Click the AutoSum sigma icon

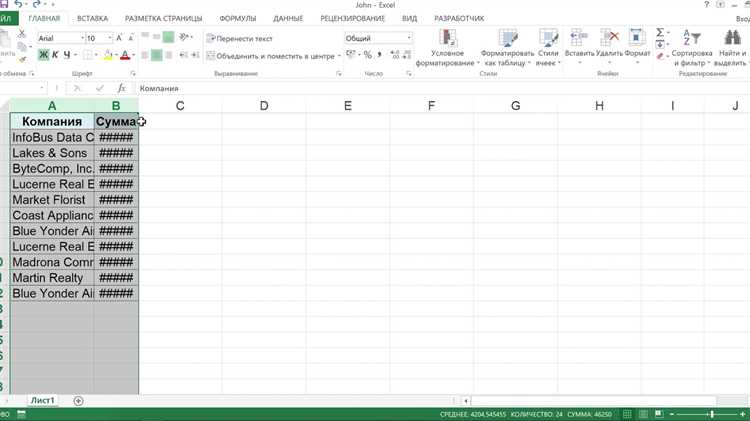(660, 32)
